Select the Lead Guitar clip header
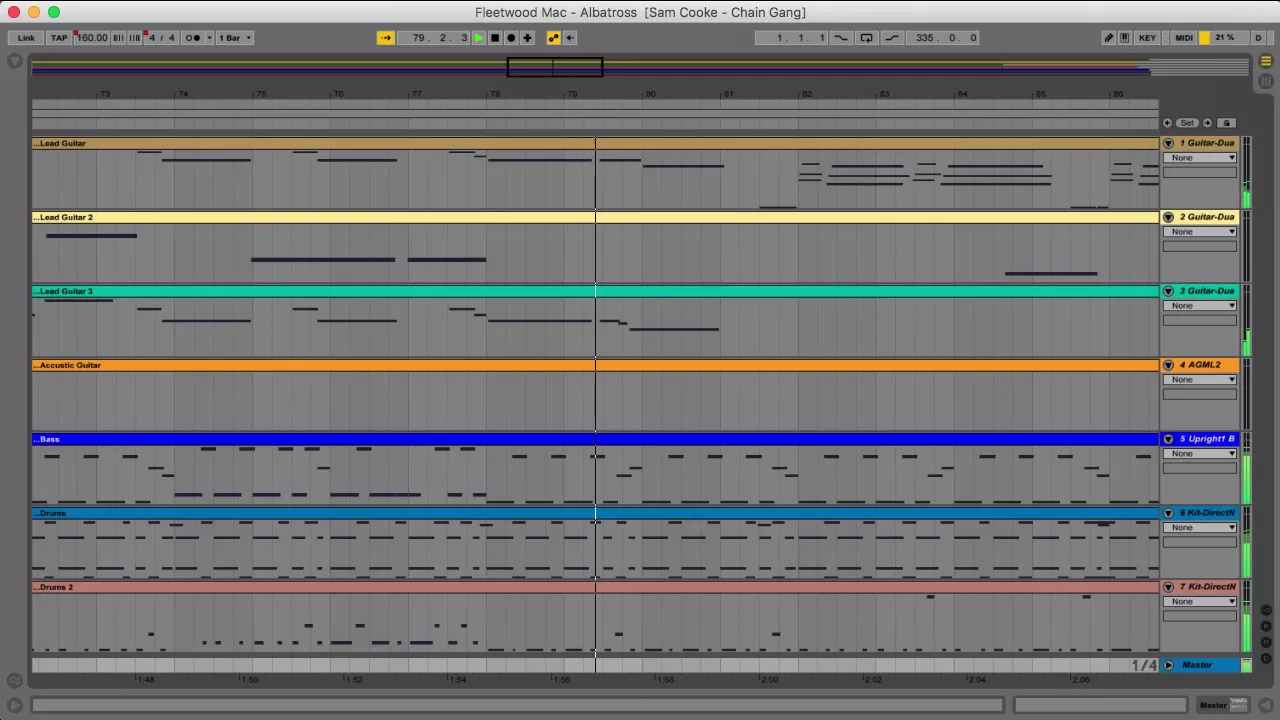 coord(595,143)
